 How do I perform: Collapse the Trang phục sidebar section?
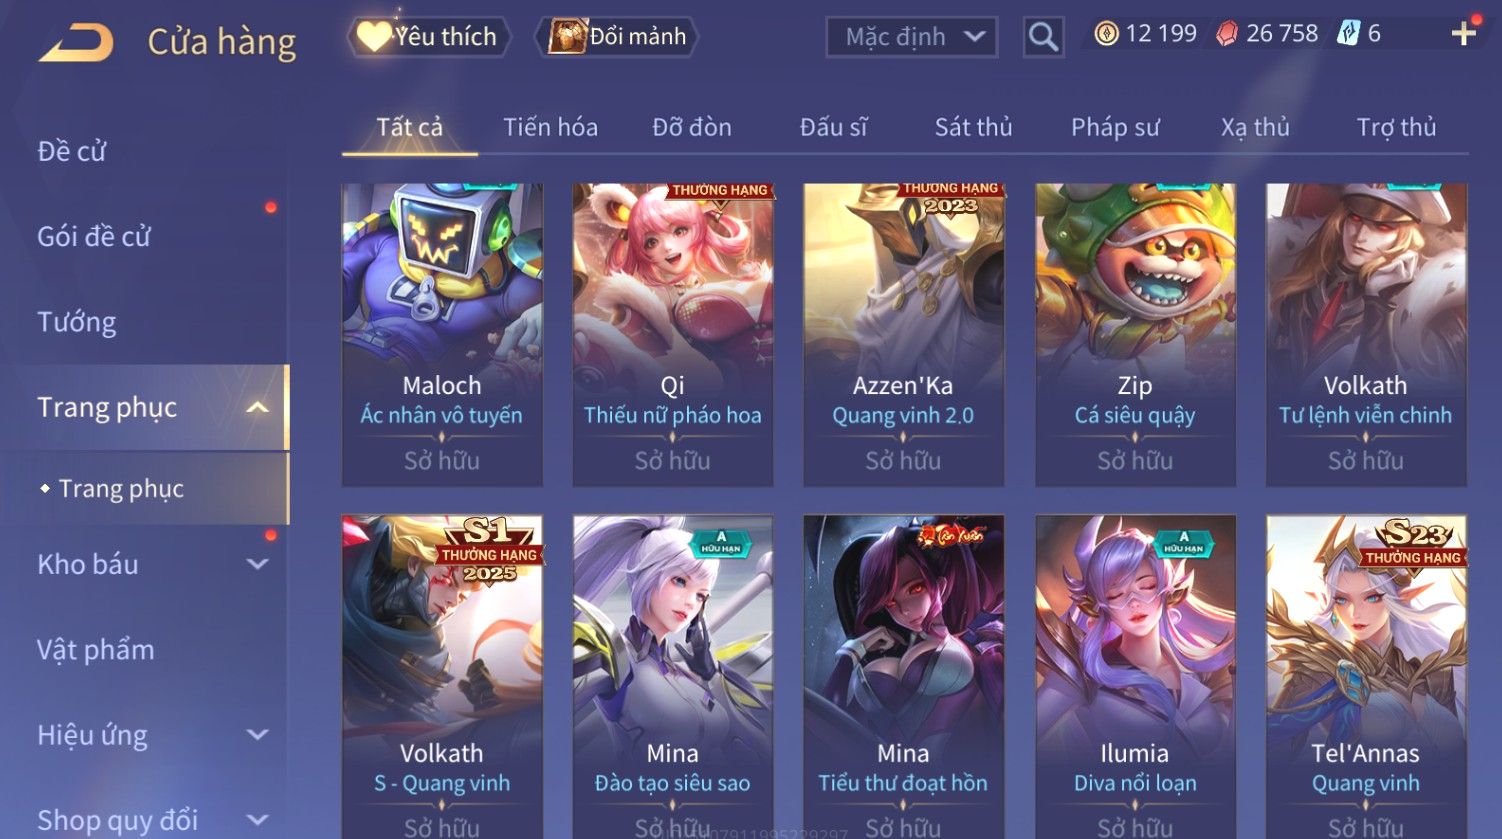(257, 407)
